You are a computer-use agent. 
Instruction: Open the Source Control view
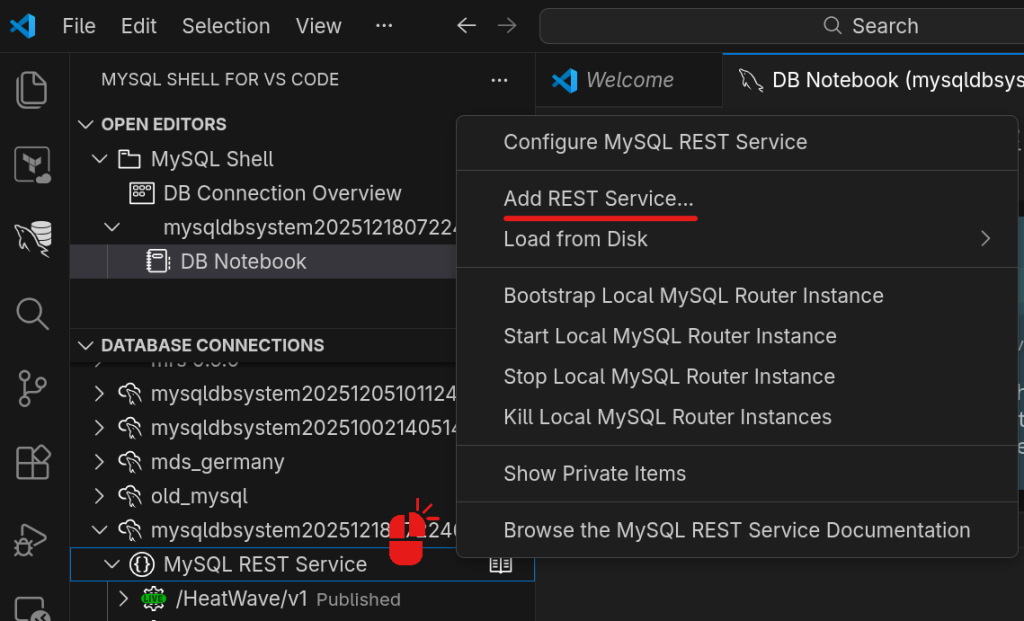click(x=32, y=388)
